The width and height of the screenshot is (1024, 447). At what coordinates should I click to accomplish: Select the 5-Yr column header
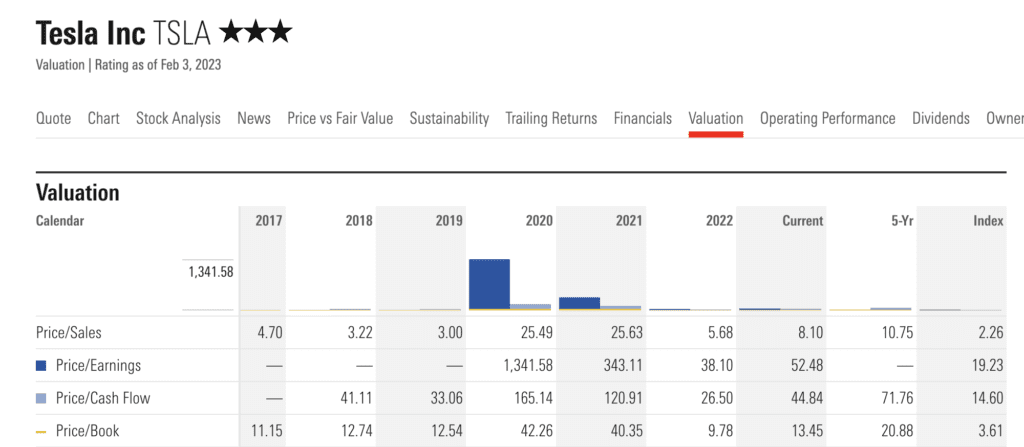click(x=902, y=221)
